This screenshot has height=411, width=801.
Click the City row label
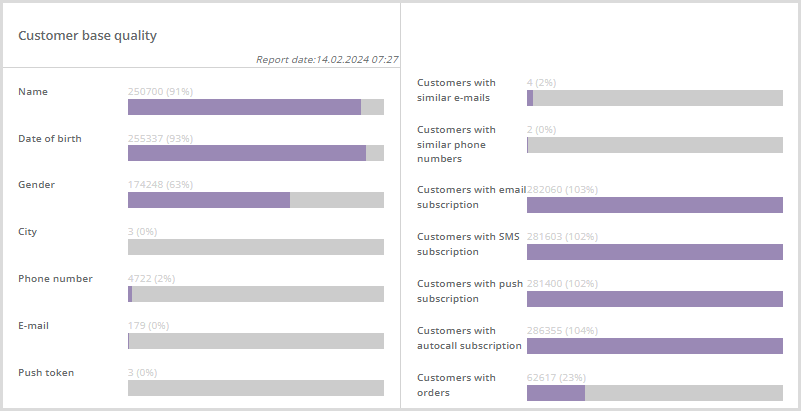[27, 232]
